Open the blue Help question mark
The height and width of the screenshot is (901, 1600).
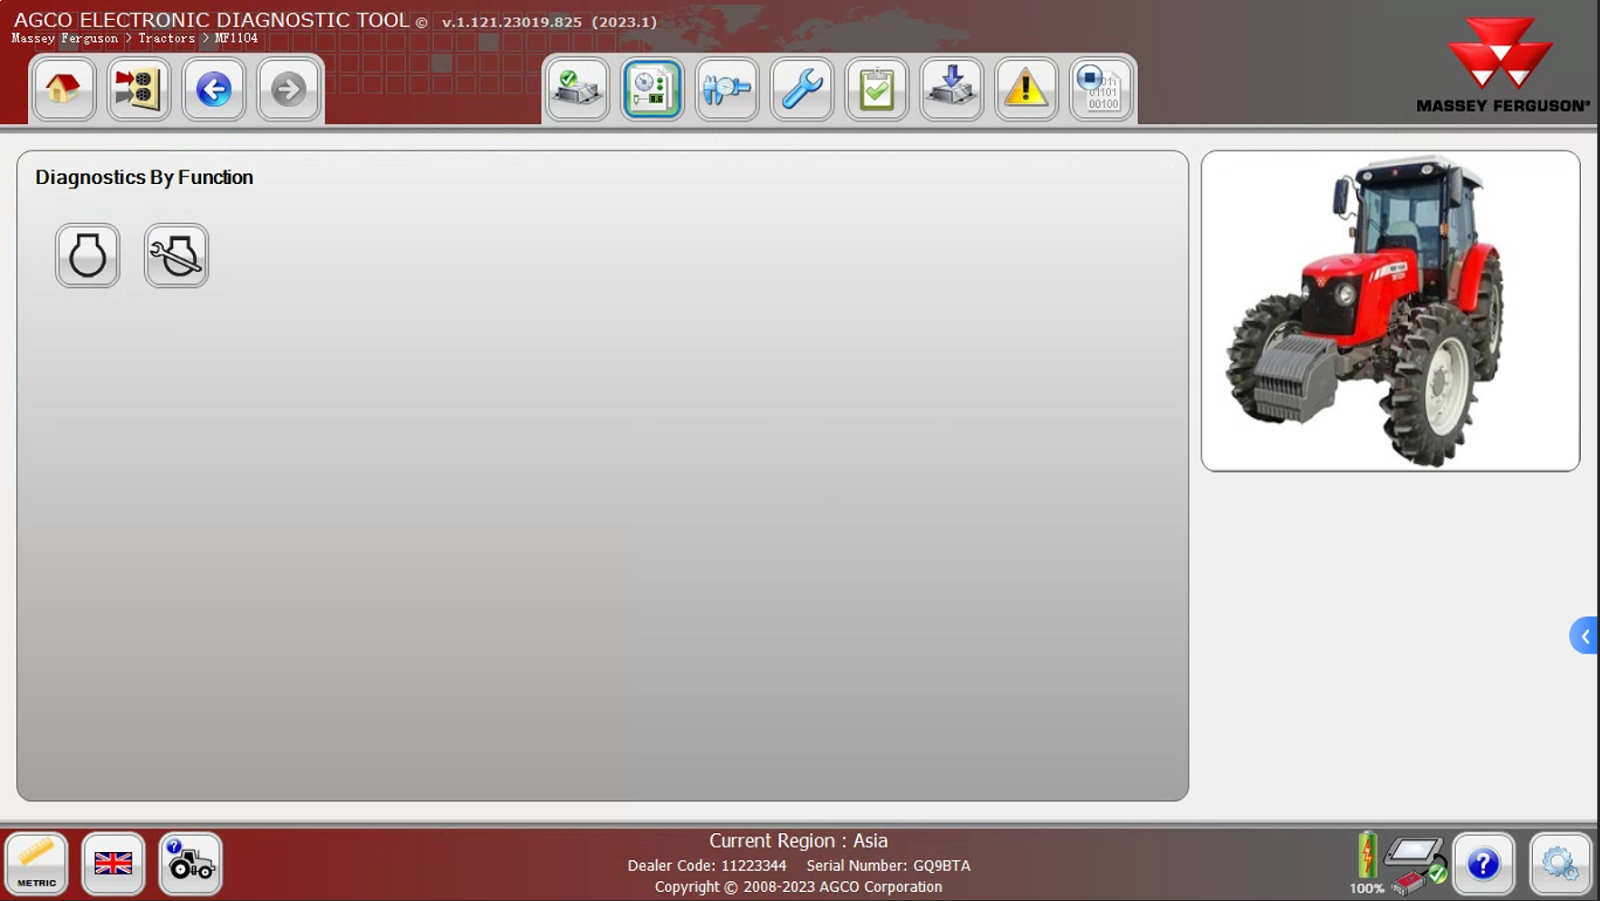coord(1483,864)
